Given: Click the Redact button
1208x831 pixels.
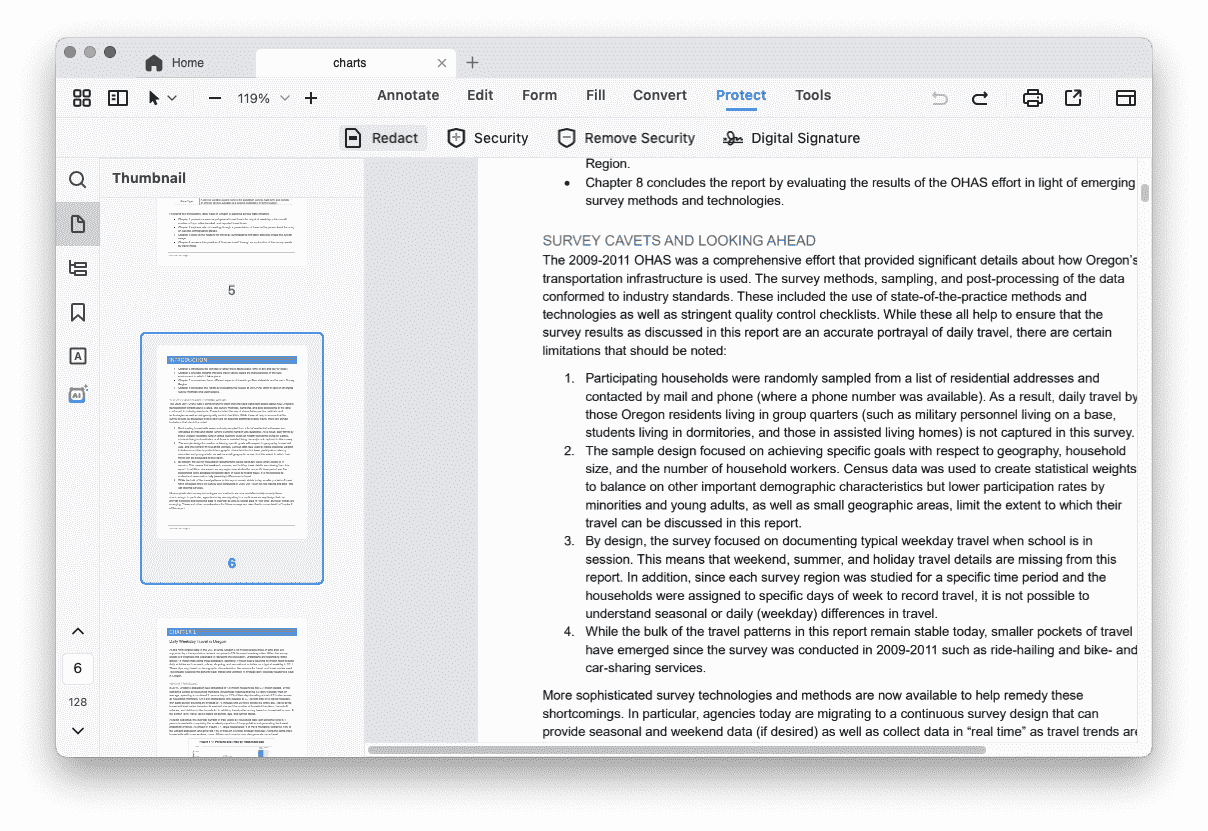Looking at the screenshot, I should click(383, 138).
